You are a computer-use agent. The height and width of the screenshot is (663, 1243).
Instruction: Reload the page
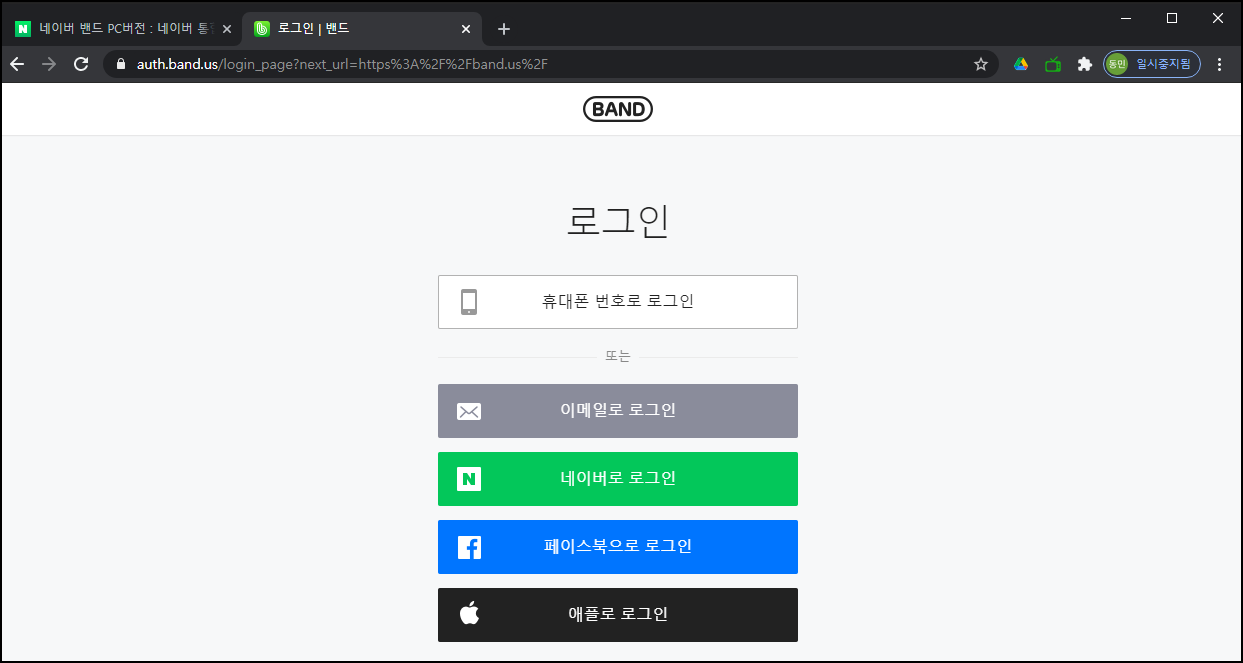click(x=81, y=64)
